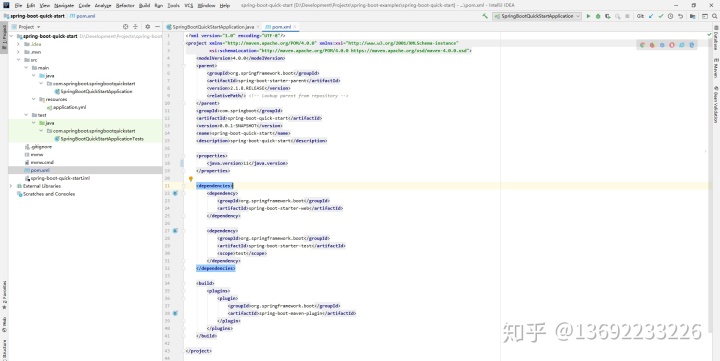
Task: Open pom.xml in Opera browser icon
Action: 672,45
